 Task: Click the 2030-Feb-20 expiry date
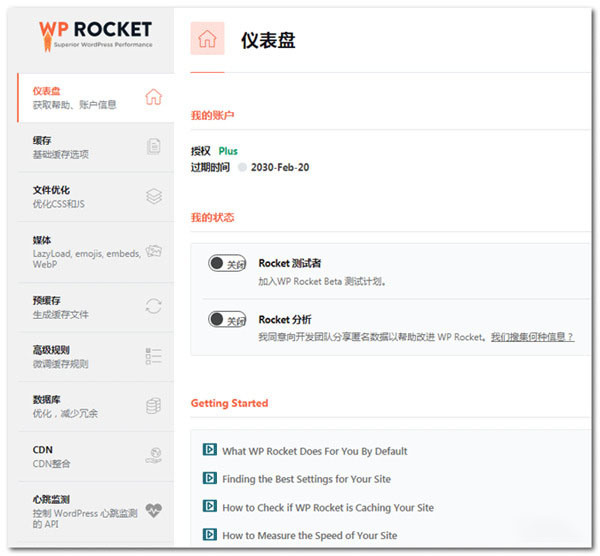coord(280,167)
